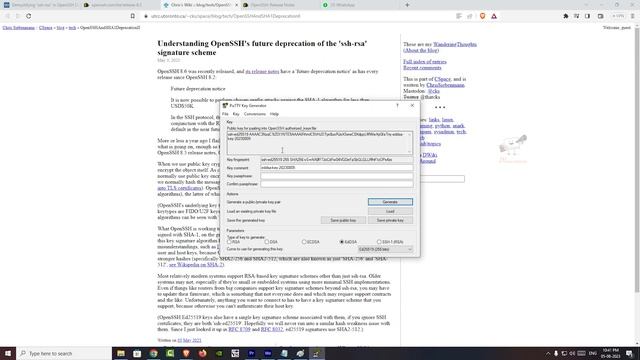Open the RFC 8709 link
The width and height of the screenshot is (640, 360).
click(x=239, y=329)
